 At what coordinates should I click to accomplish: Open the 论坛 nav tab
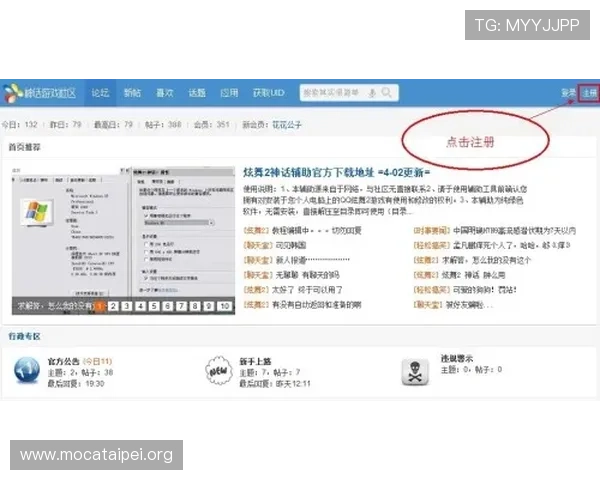click(x=100, y=93)
